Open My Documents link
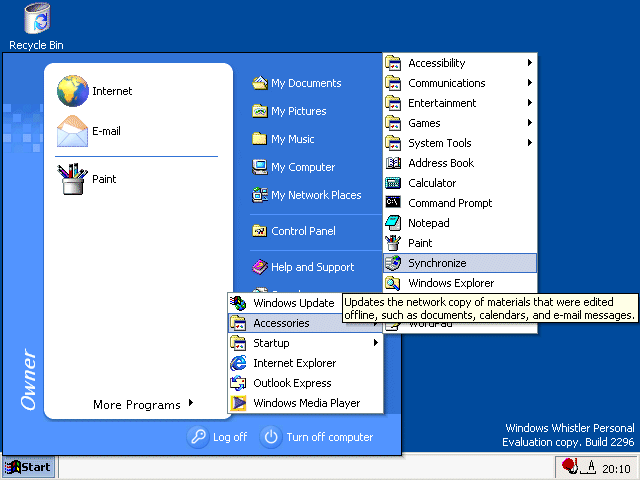This screenshot has height=480, width=640. click(306, 83)
